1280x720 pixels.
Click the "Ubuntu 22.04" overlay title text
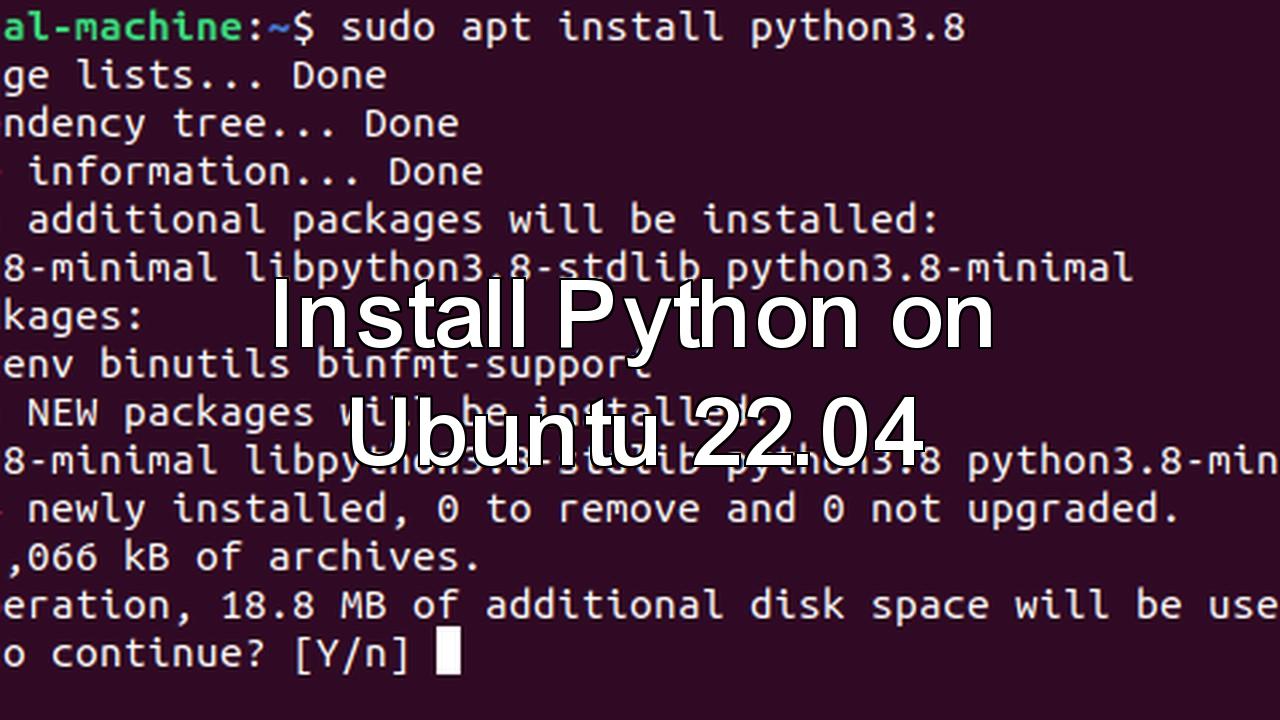(x=635, y=433)
